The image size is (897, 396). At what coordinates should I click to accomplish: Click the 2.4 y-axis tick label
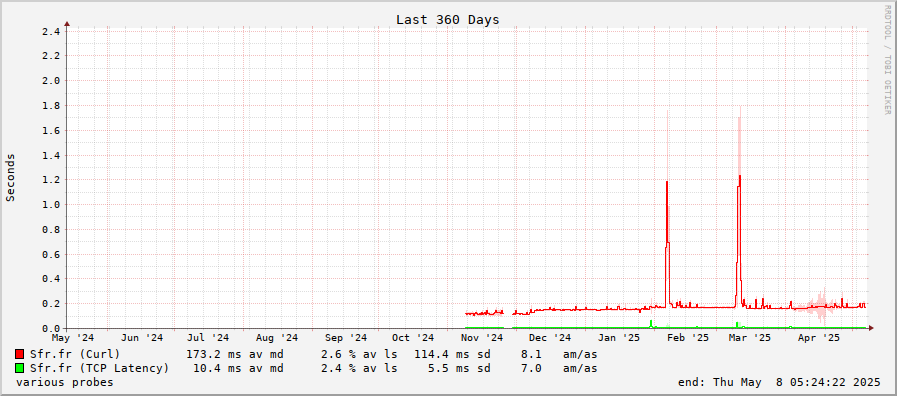(51, 31)
